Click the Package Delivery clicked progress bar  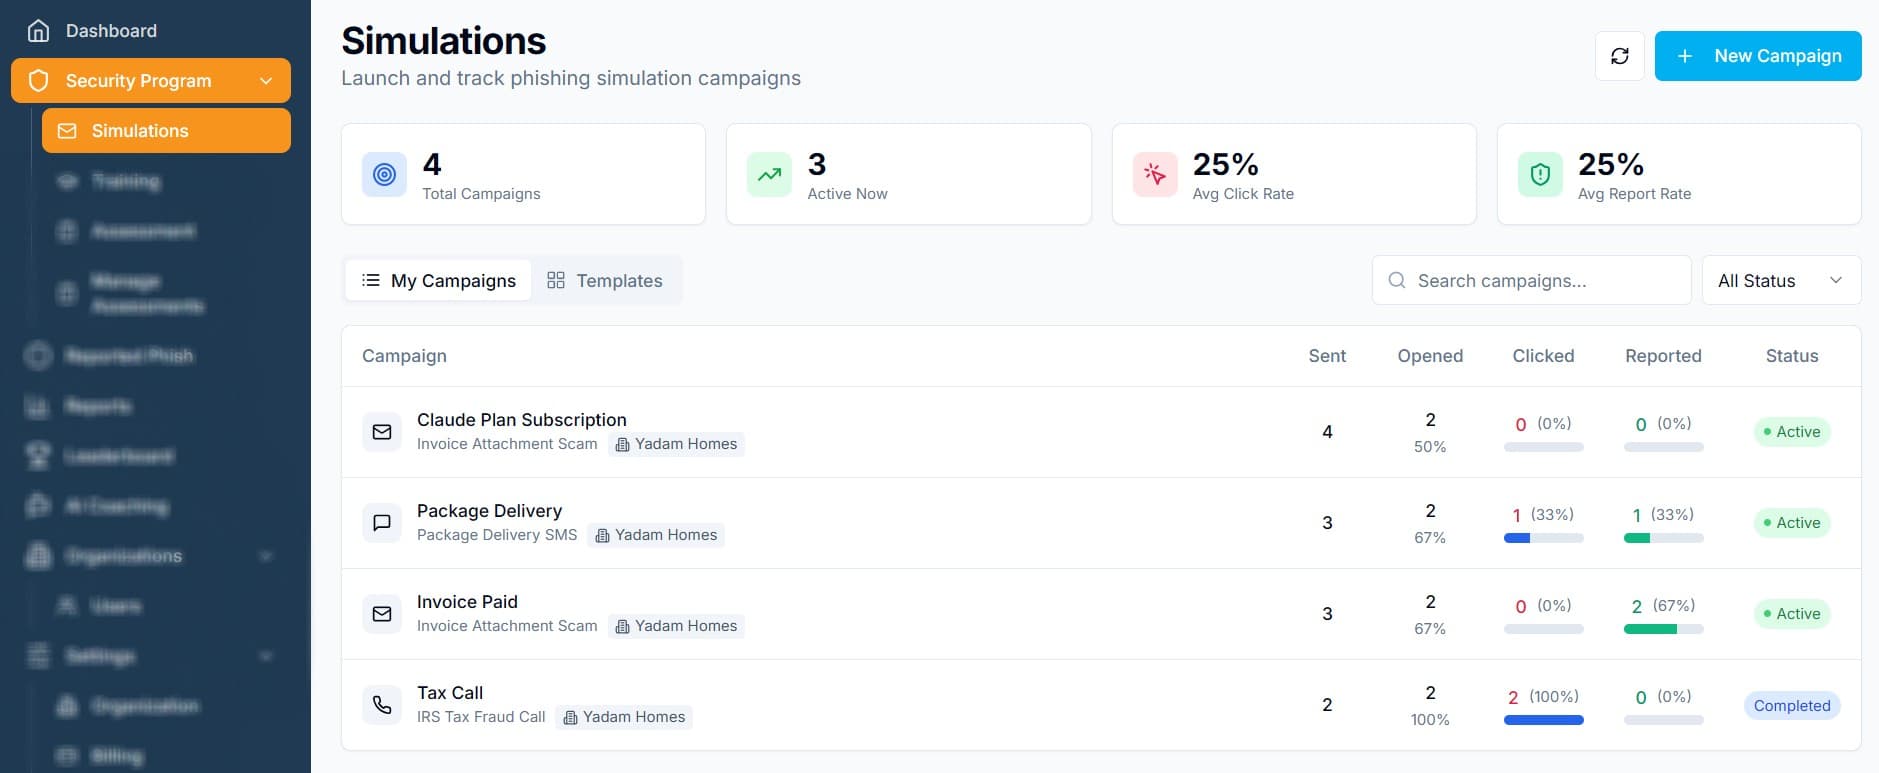[x=1543, y=538]
